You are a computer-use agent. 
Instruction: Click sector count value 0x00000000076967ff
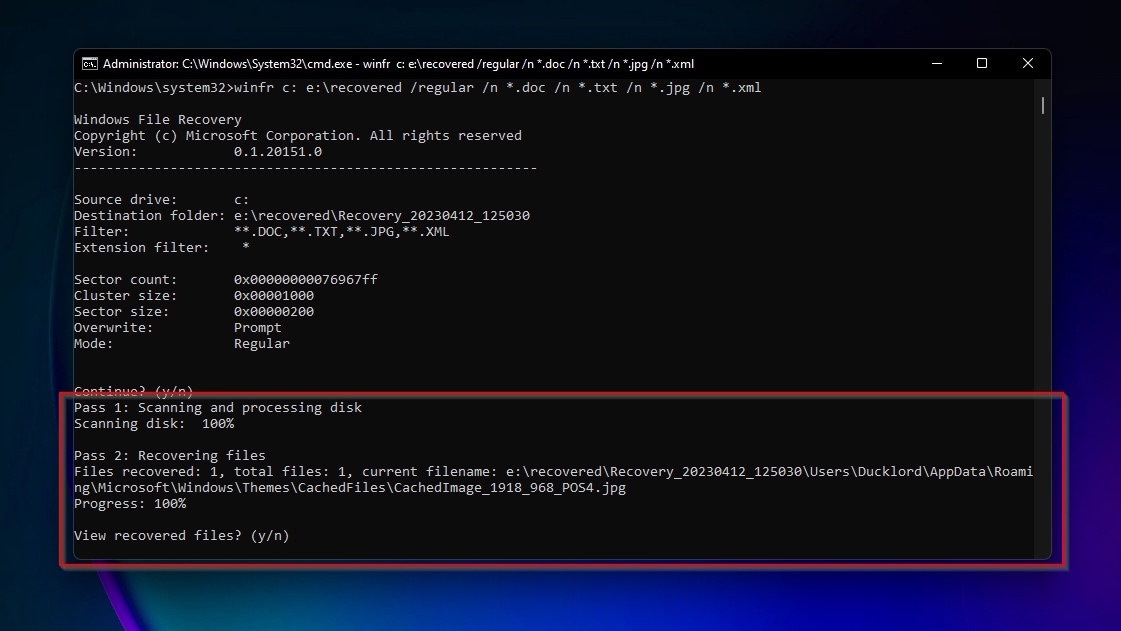coord(305,279)
